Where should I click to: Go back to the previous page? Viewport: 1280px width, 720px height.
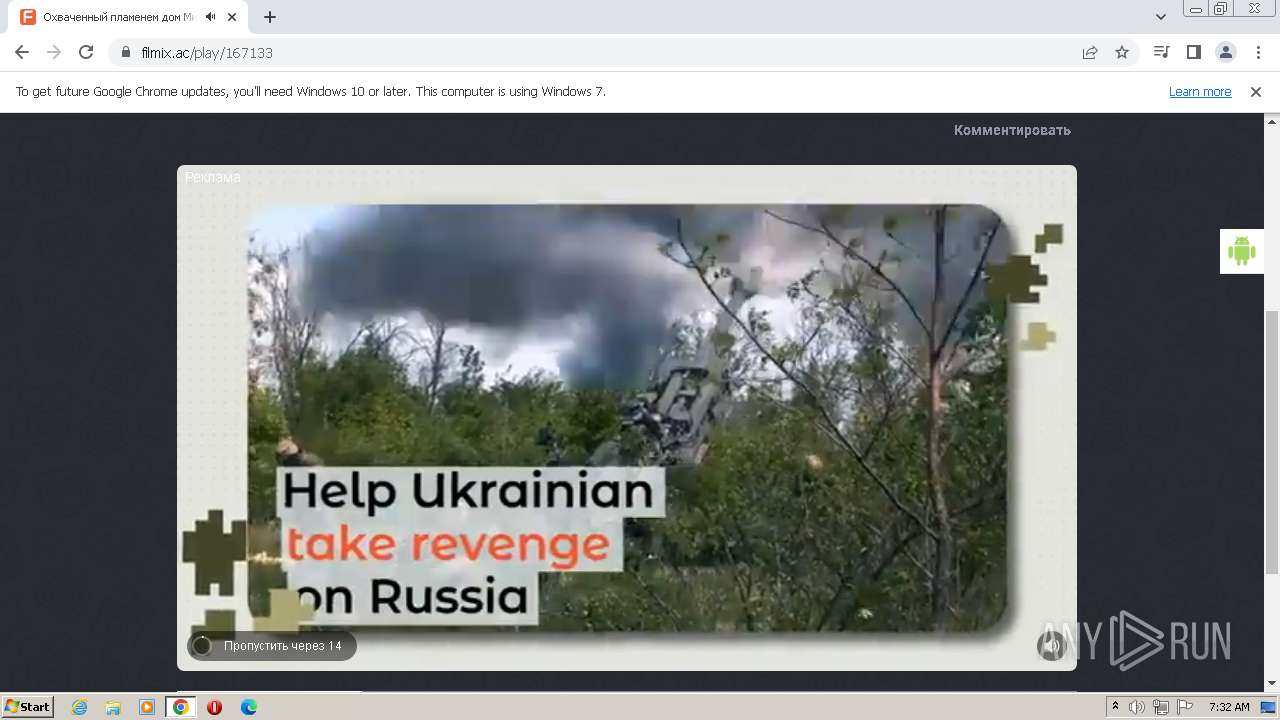22,52
